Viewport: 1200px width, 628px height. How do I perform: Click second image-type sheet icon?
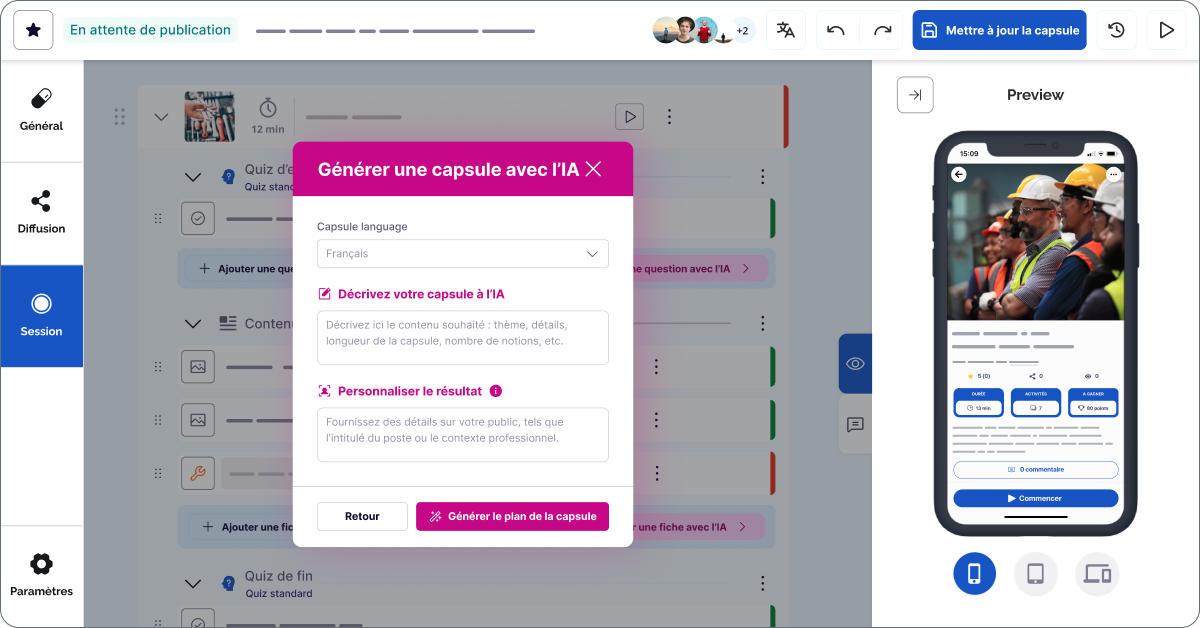(198, 420)
